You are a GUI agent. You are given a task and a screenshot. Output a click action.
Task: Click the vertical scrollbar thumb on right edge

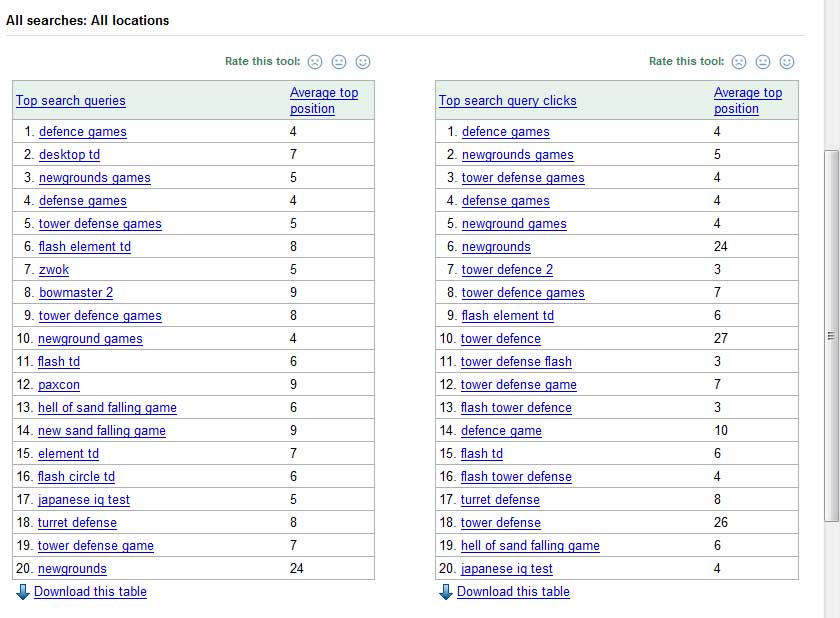(831, 335)
